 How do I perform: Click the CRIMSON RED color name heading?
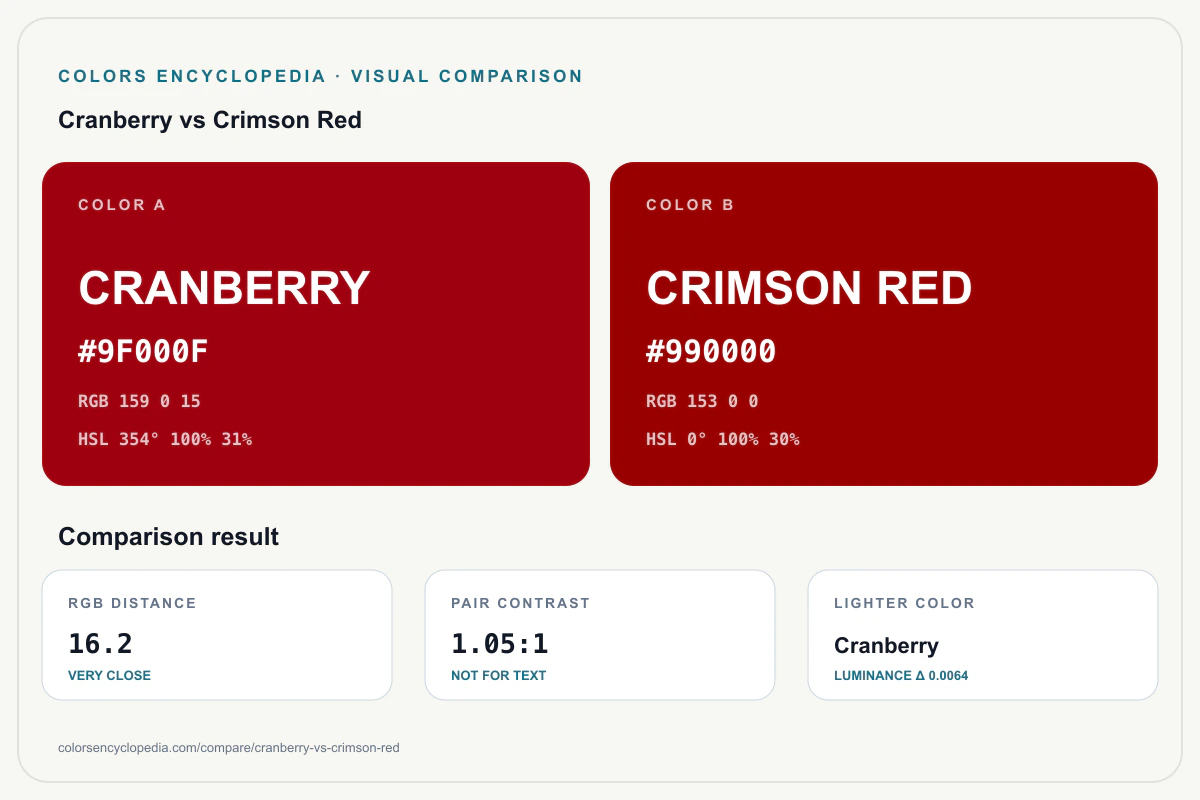(x=809, y=288)
